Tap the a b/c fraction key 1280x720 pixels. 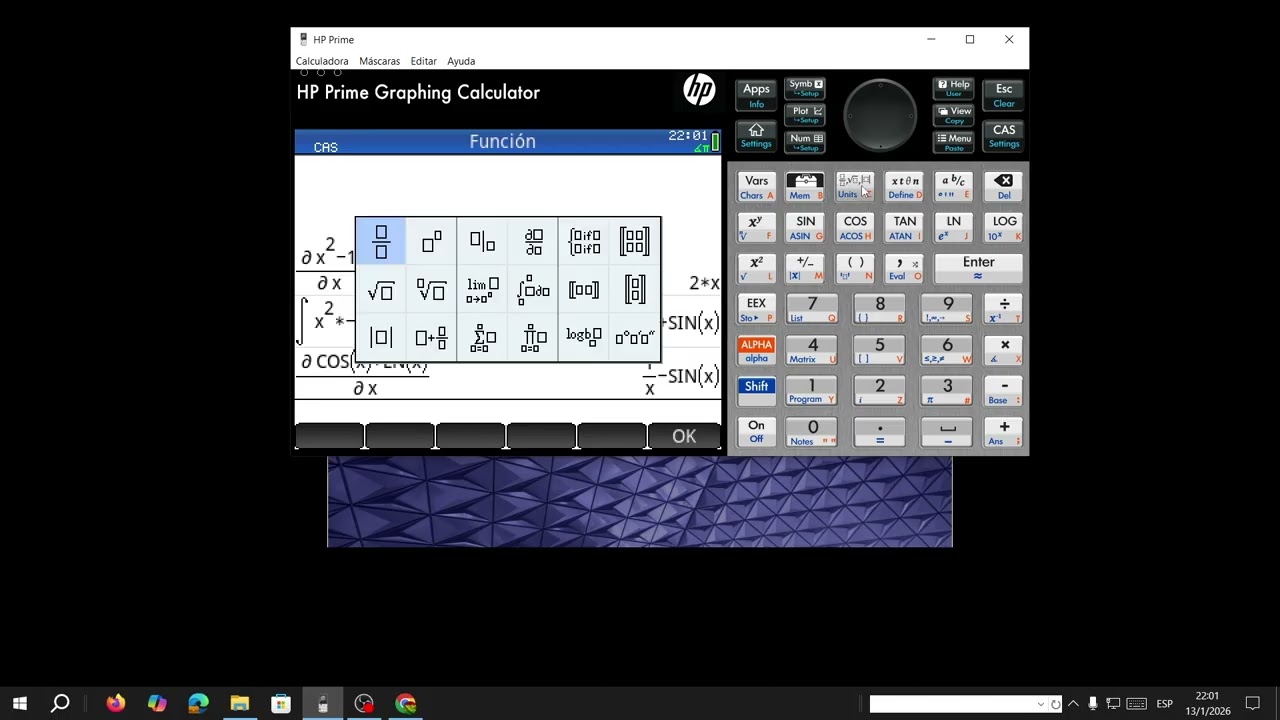[x=953, y=187]
